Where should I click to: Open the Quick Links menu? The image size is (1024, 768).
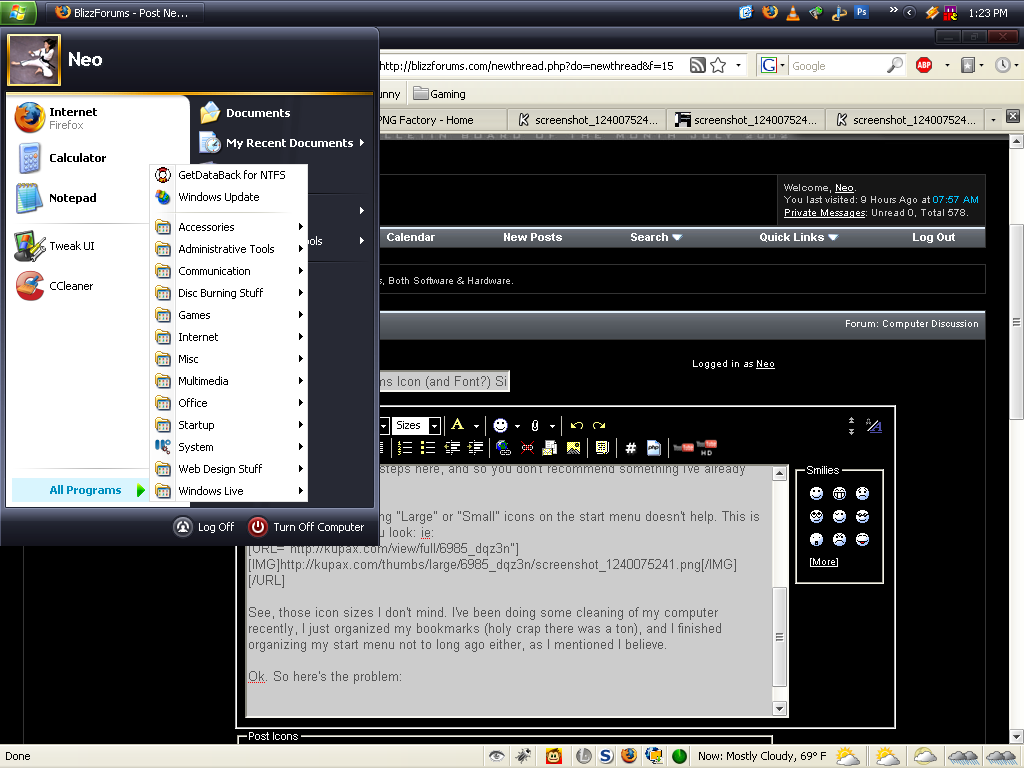(x=798, y=238)
